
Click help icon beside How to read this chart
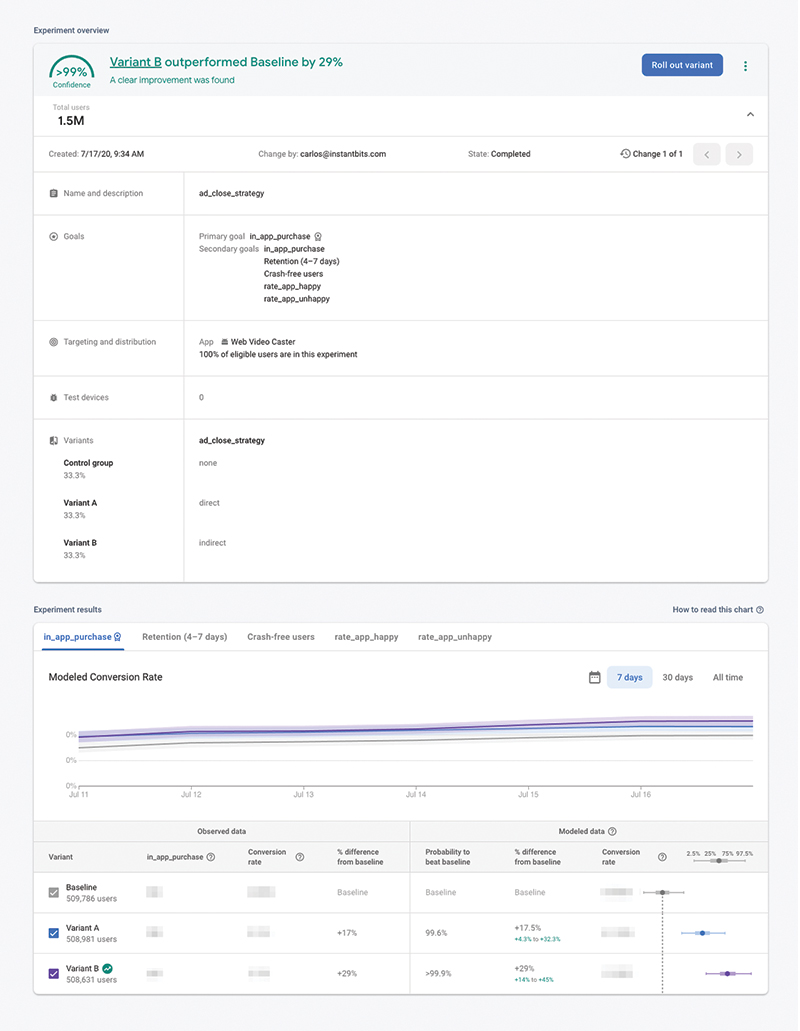click(x=760, y=610)
